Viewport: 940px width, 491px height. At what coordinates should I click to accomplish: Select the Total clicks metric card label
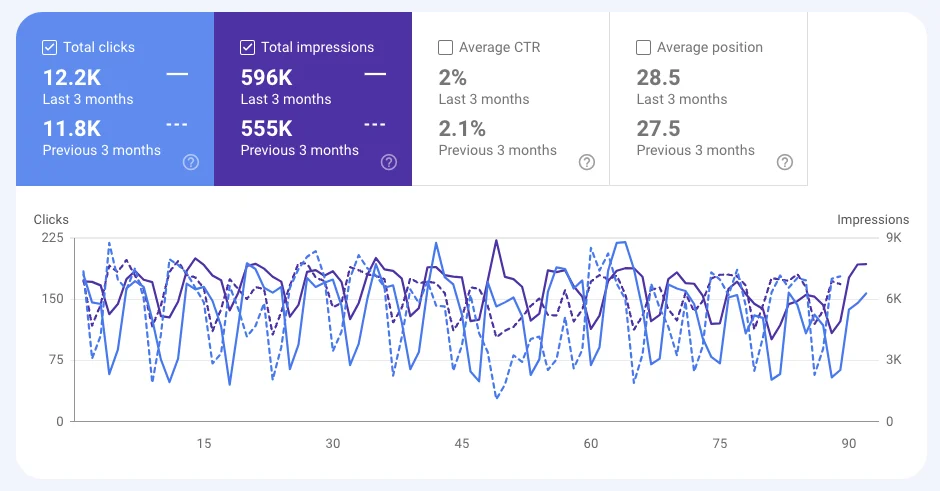[x=99, y=47]
